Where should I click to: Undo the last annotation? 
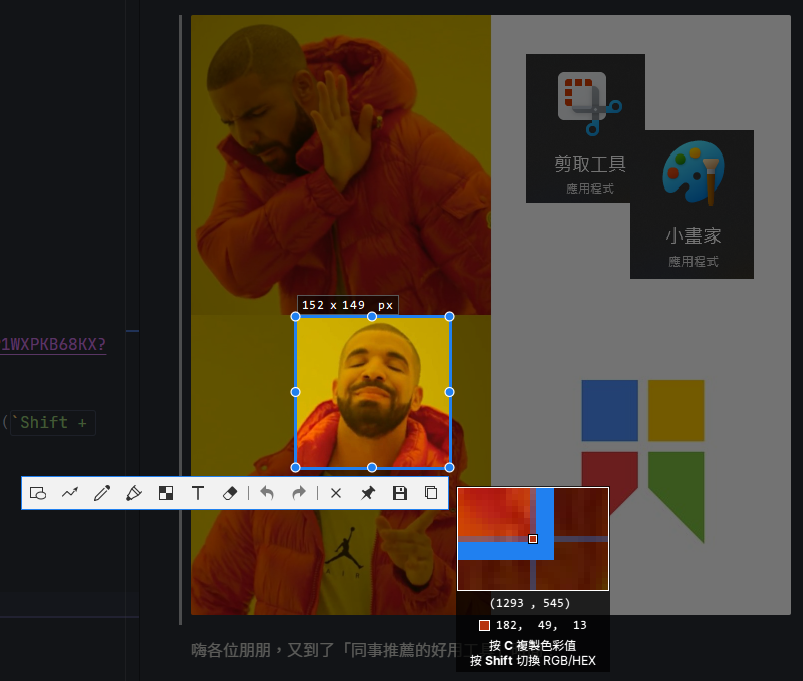[267, 493]
